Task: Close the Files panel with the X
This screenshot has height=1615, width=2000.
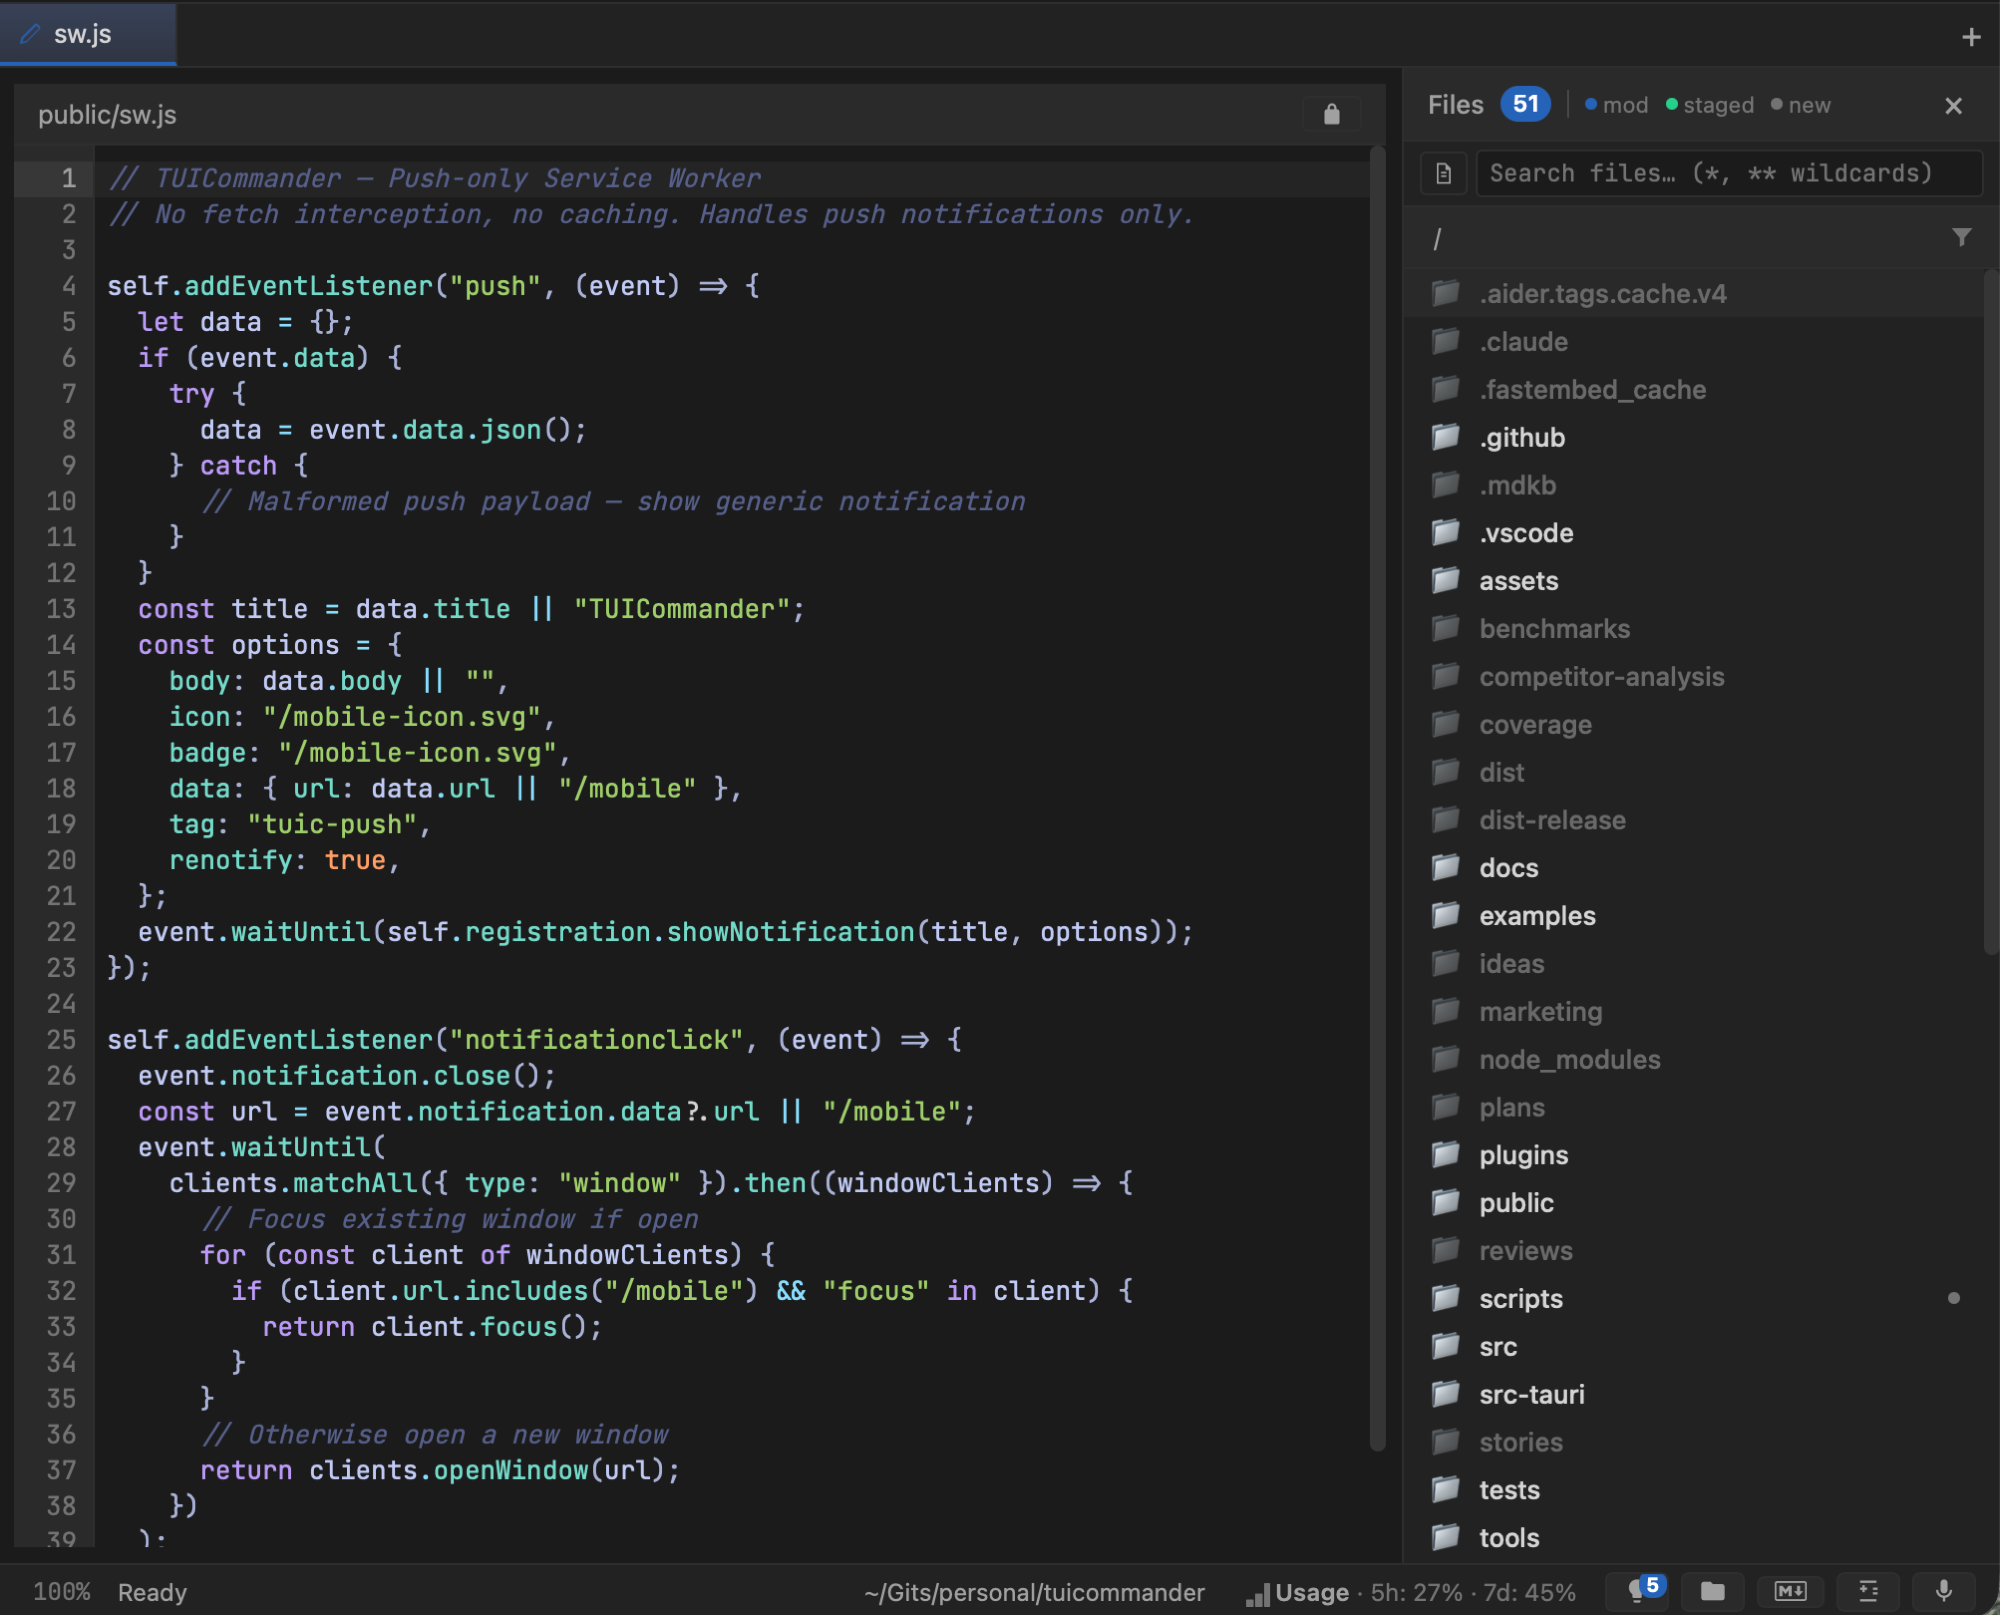Action: click(x=1953, y=105)
